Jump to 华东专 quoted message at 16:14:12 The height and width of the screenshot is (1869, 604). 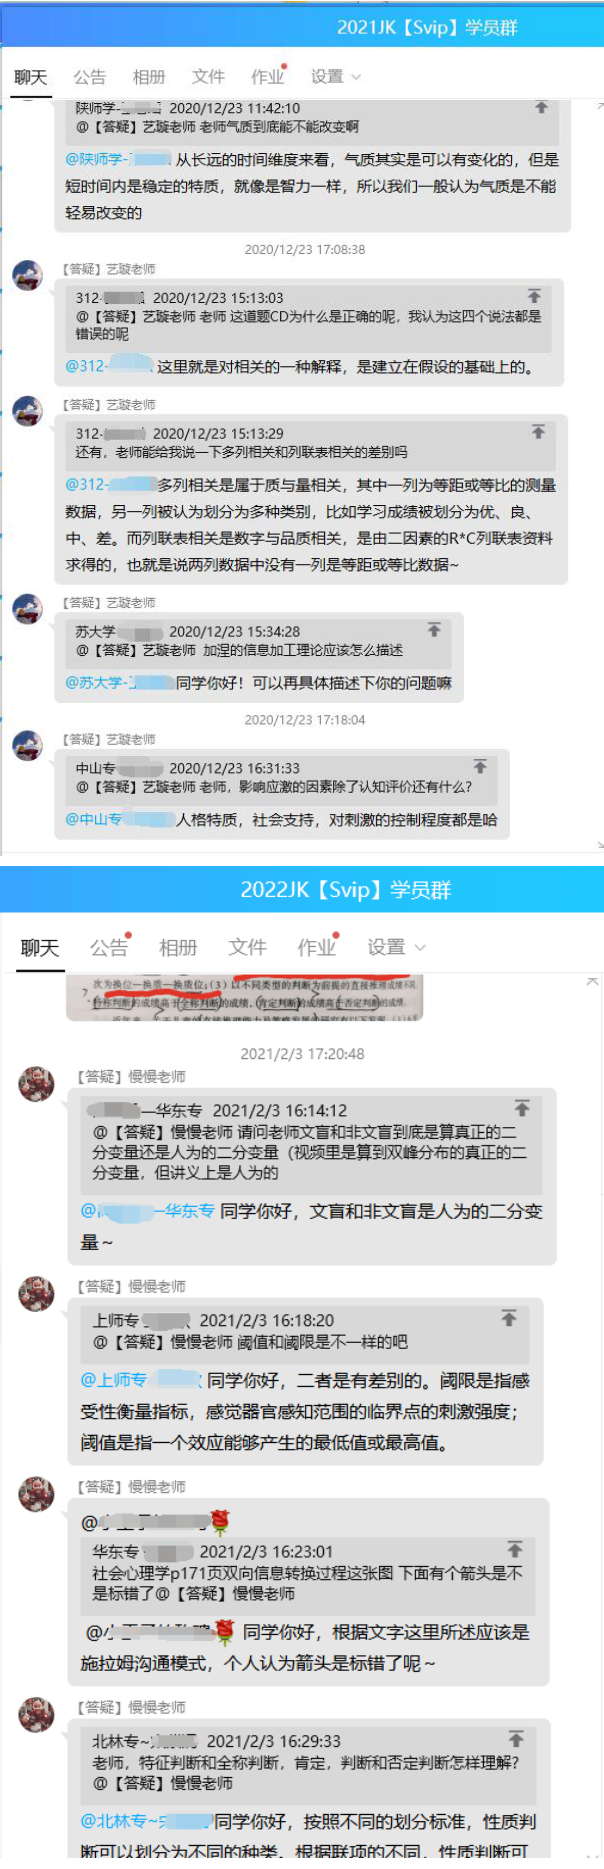coord(522,1108)
